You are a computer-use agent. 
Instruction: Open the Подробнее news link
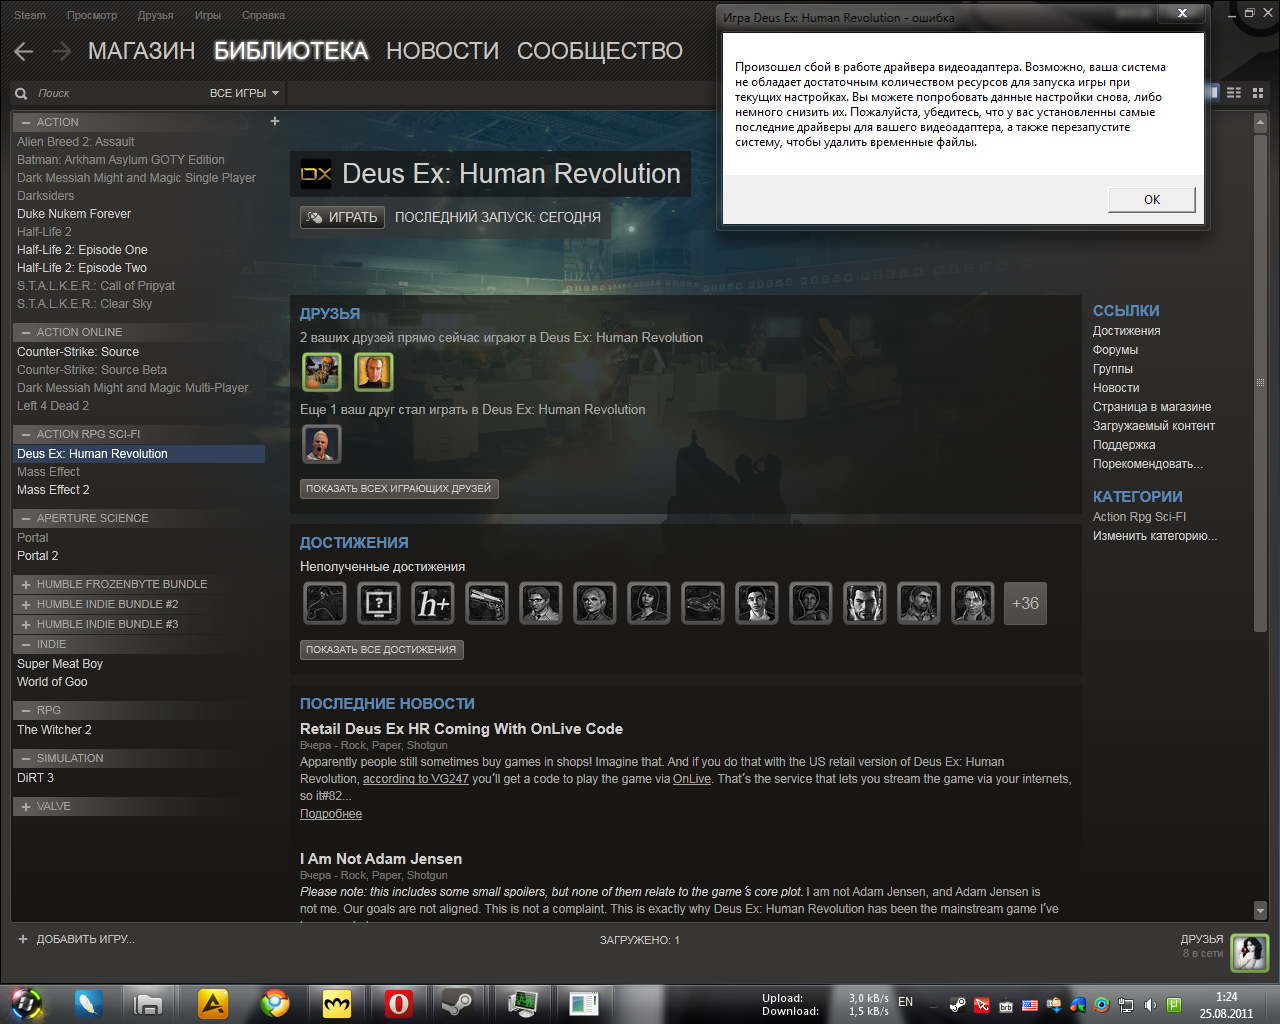331,814
